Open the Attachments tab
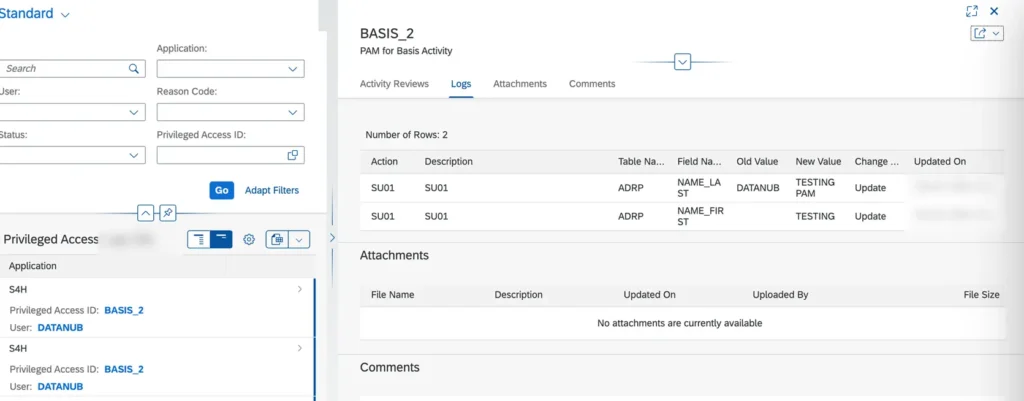This screenshot has width=1024, height=401. (519, 84)
